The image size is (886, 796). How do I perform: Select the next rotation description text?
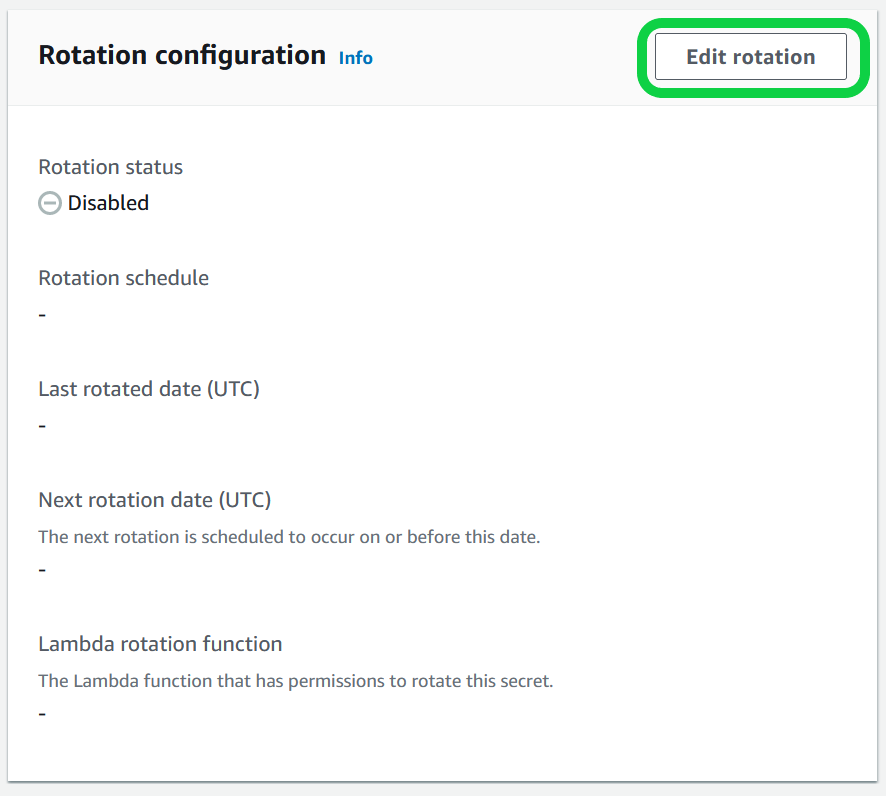[288, 537]
